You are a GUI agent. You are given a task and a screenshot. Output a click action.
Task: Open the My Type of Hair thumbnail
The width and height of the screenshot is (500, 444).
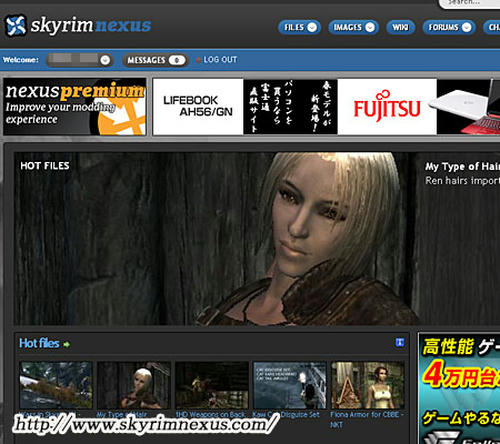point(134,385)
